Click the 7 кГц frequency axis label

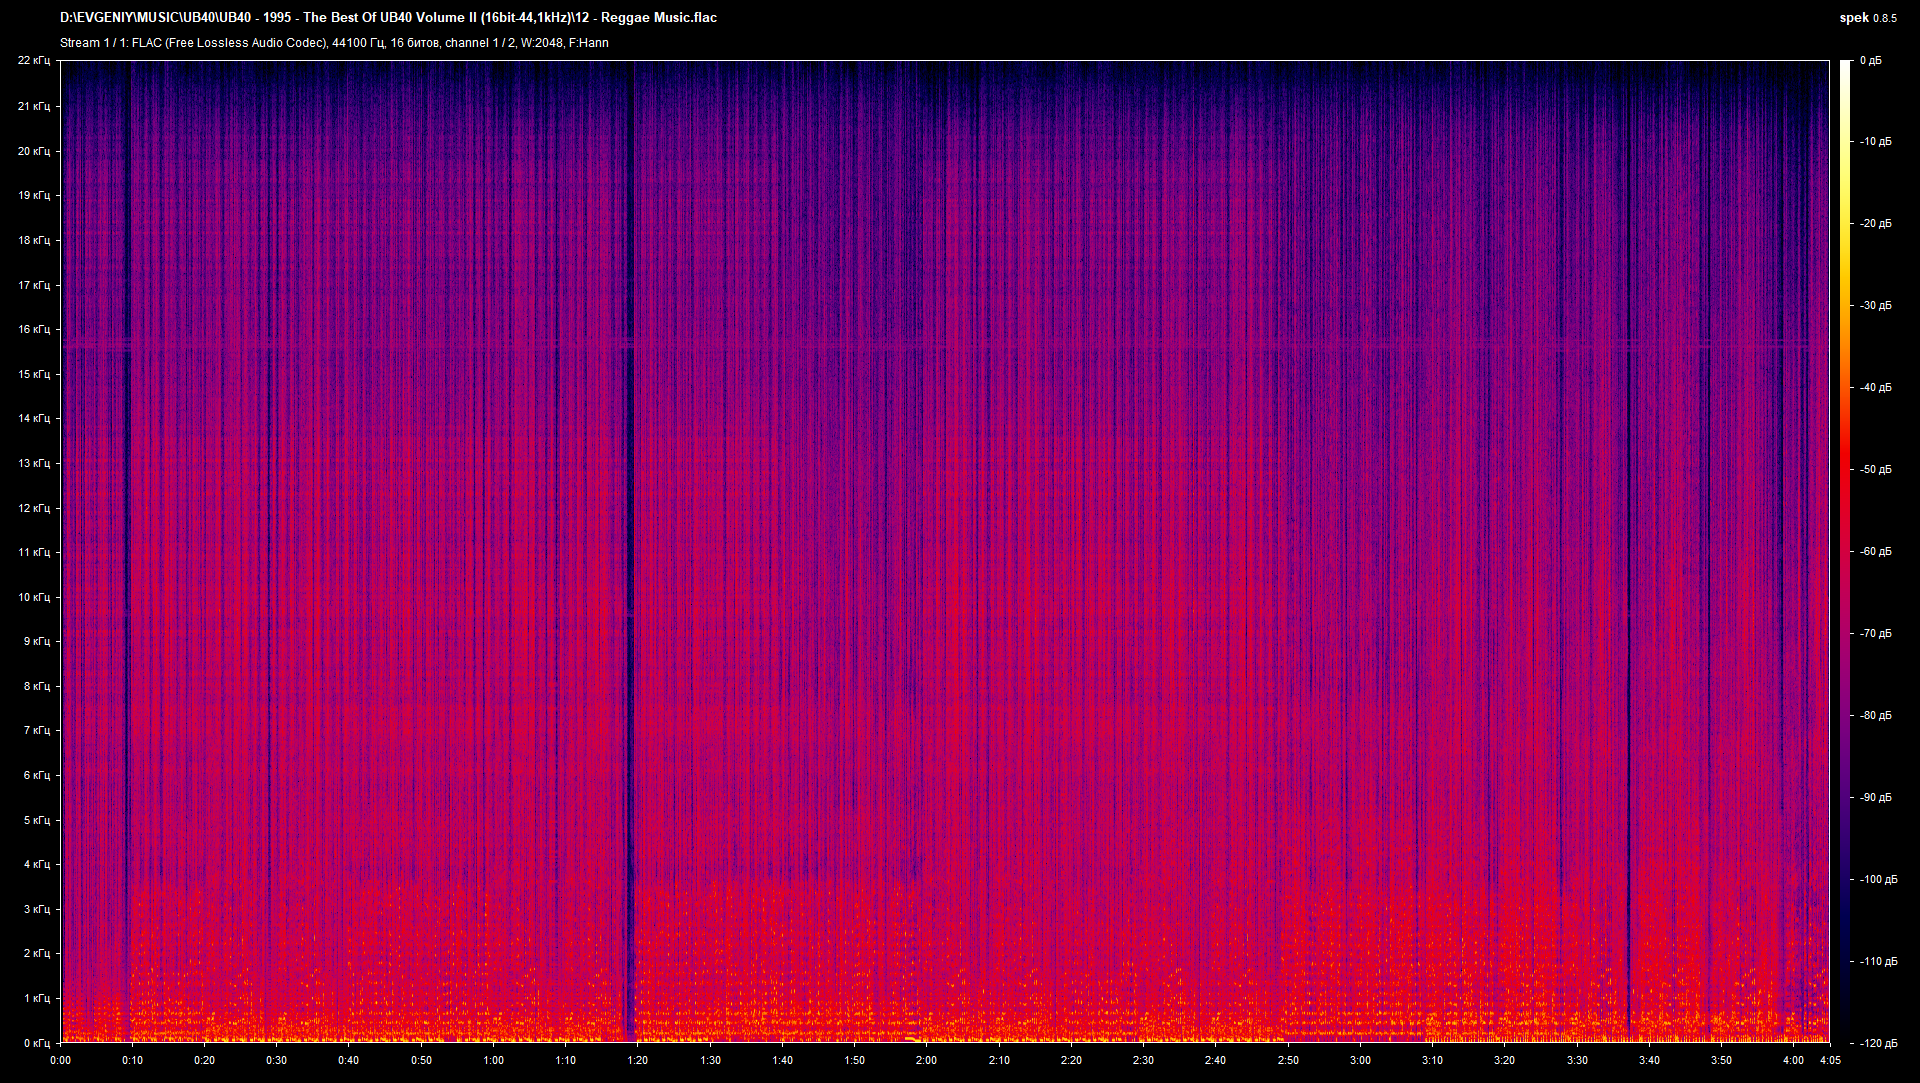(36, 730)
